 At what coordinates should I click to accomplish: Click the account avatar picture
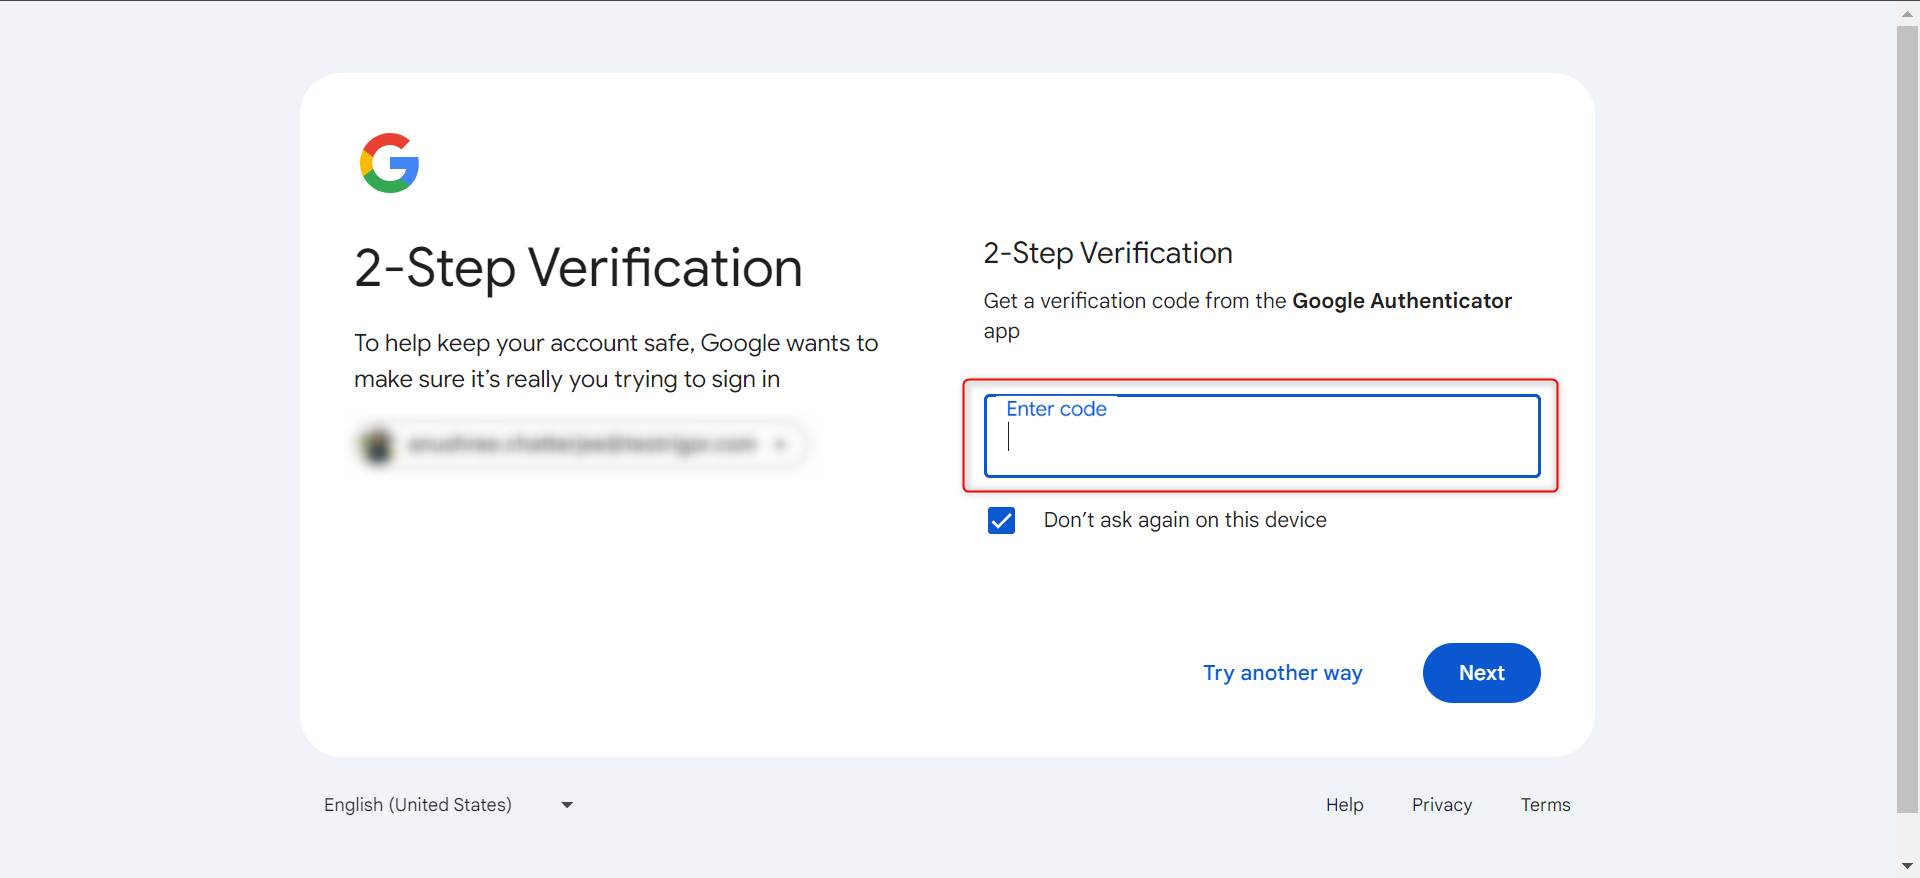378,445
